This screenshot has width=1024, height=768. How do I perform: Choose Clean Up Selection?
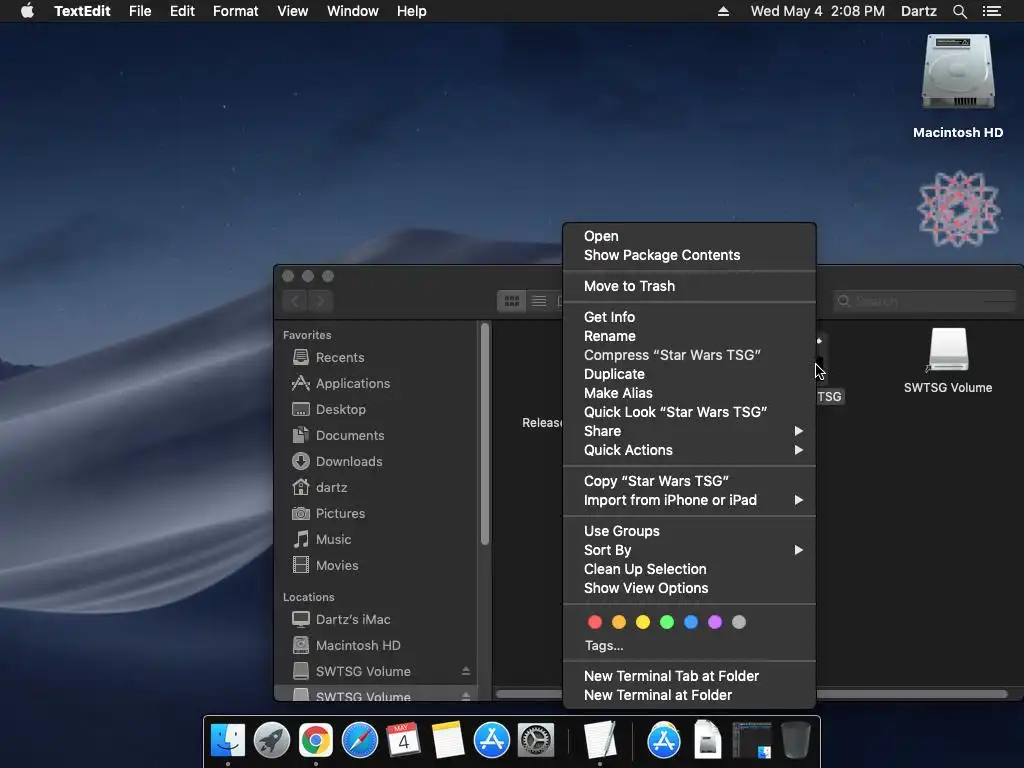[690, 569]
